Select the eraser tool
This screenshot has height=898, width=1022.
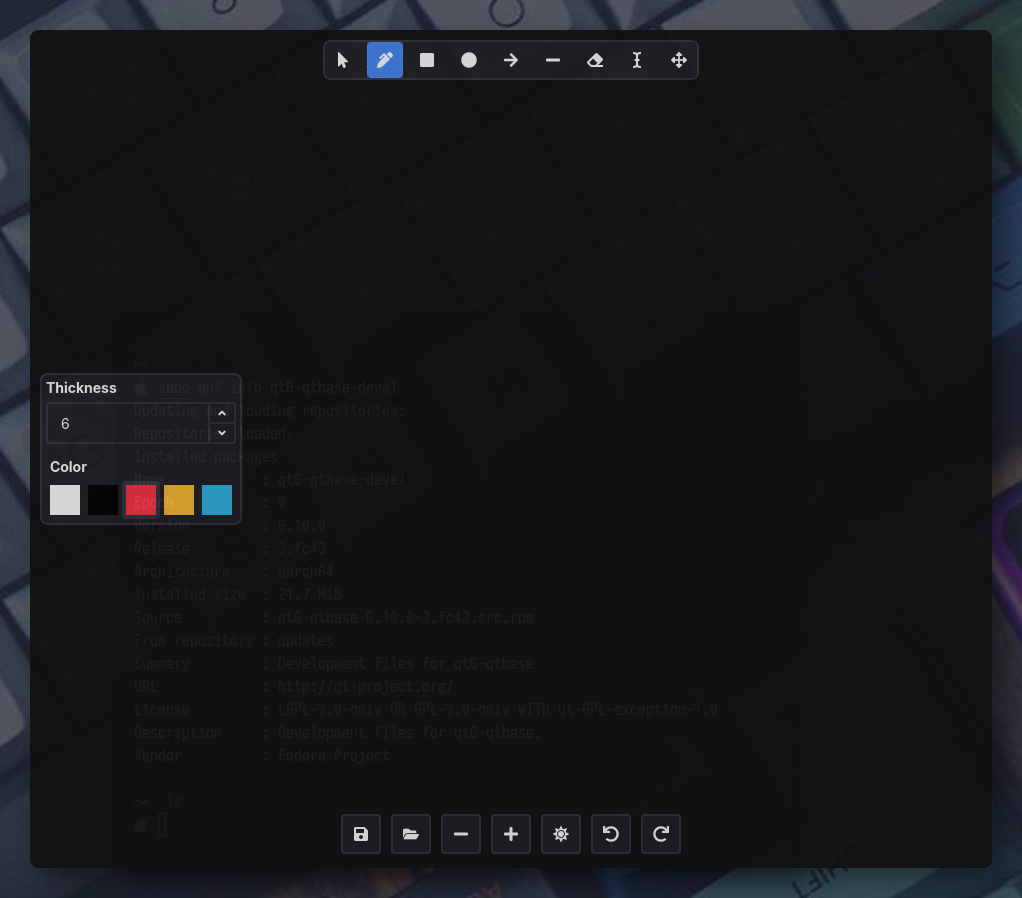[595, 60]
